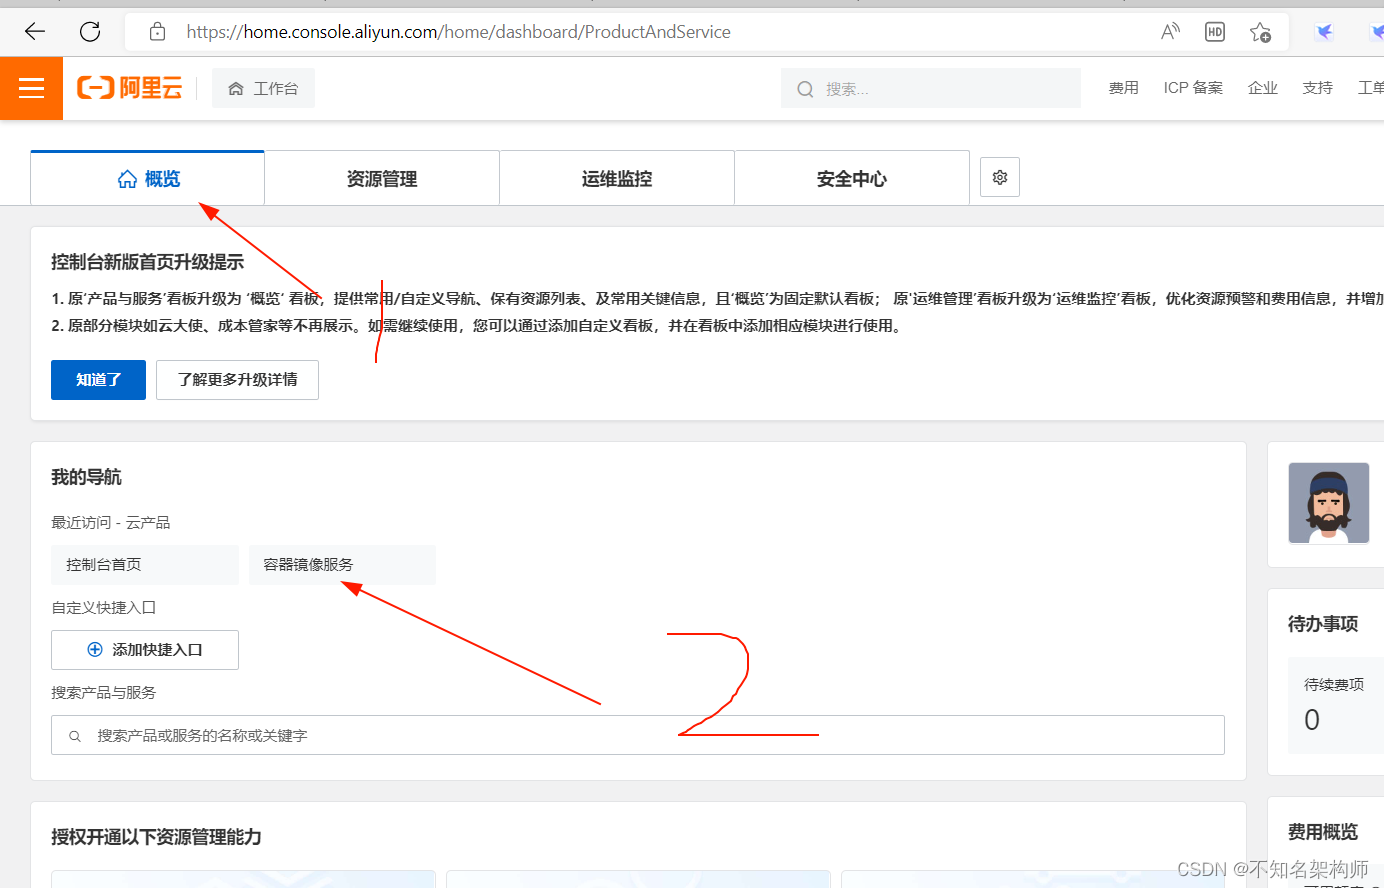The image size is (1384, 888).
Task: Switch to the 运维监控 tab
Action: (x=617, y=178)
